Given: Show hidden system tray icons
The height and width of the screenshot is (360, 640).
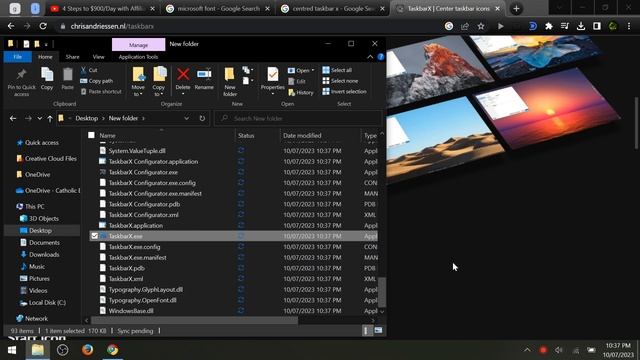Looking at the screenshot, I should coord(527,350).
